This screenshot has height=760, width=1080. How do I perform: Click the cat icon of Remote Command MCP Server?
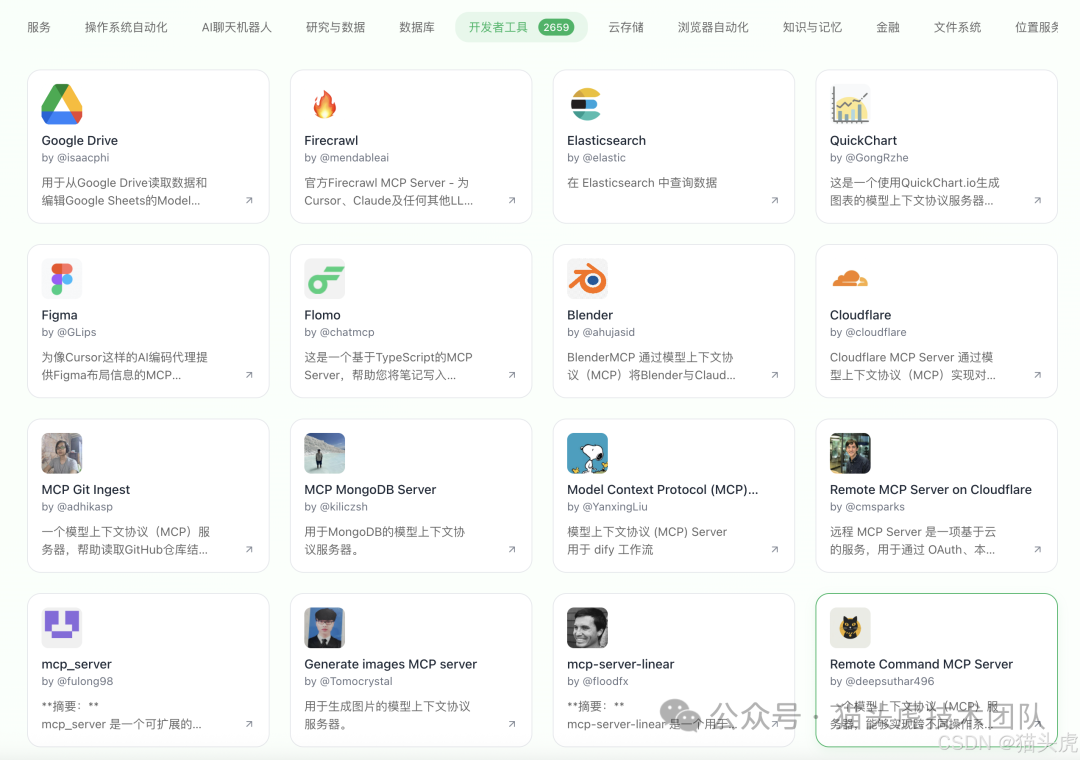click(x=850, y=628)
